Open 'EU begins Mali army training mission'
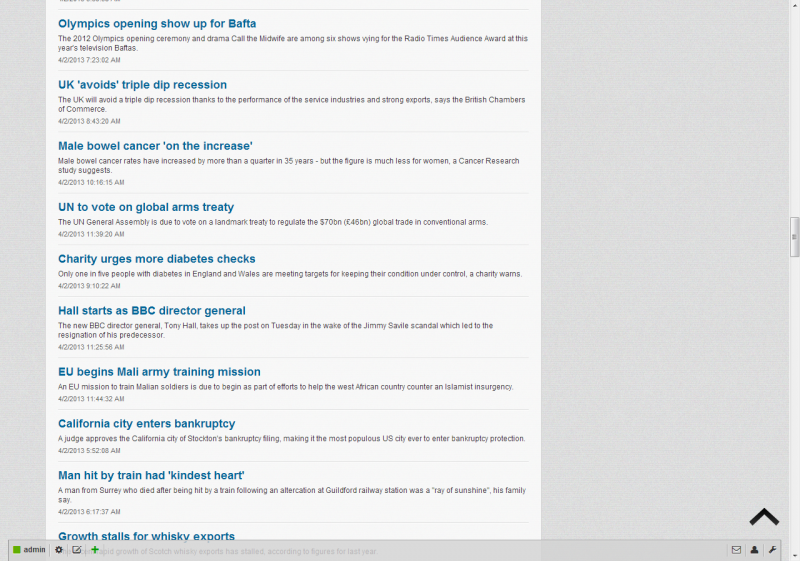This screenshot has width=800, height=561. 159,372
